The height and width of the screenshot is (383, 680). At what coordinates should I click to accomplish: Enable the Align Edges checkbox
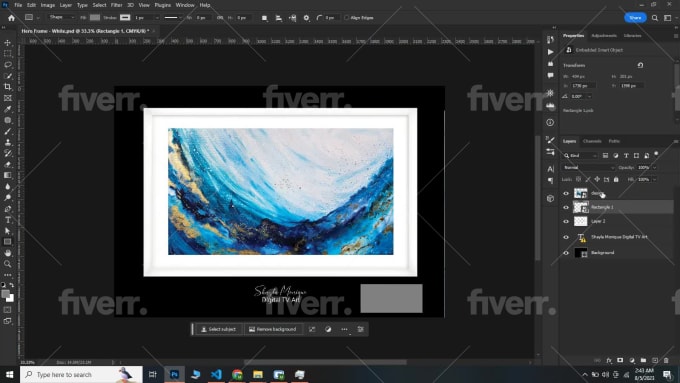[347, 18]
